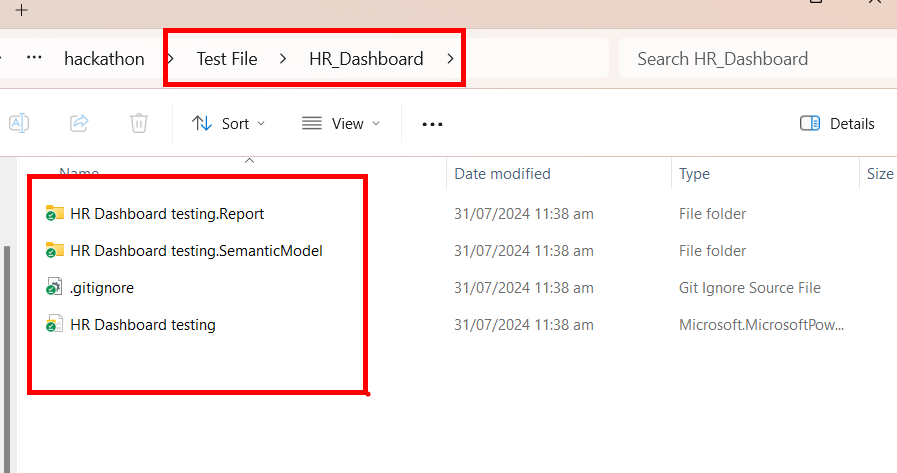
Task: Open HR Dashboard testing.Report folder icon
Action: pyautogui.click(x=55, y=213)
